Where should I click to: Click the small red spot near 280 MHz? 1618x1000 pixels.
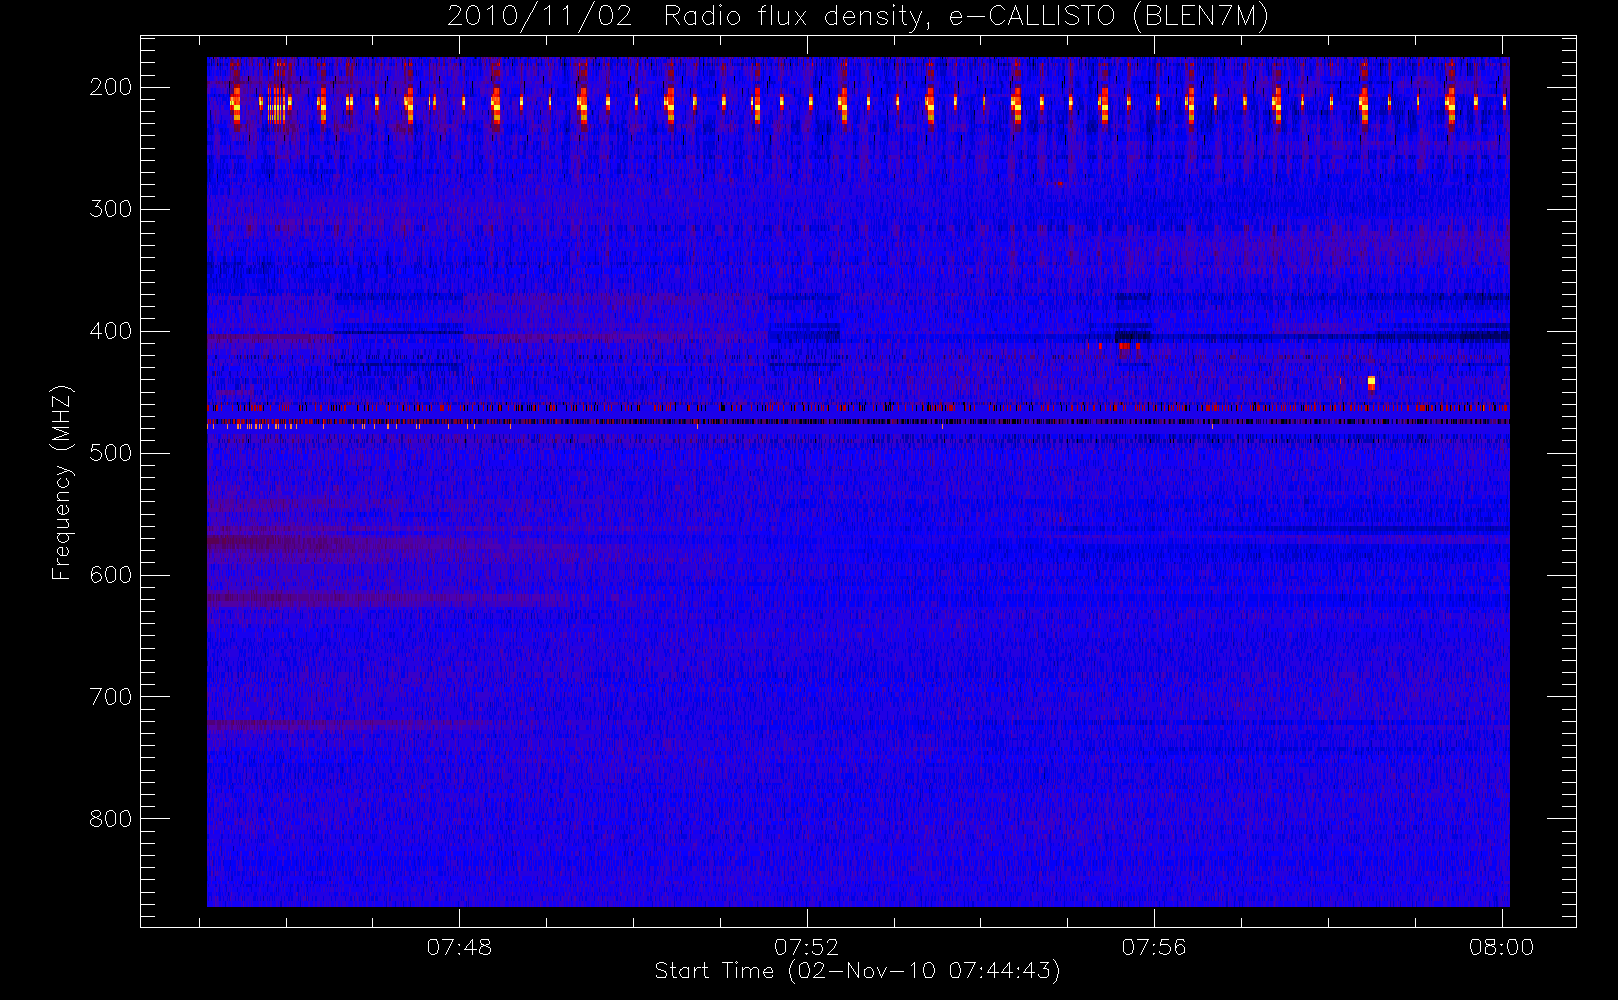click(x=1060, y=184)
